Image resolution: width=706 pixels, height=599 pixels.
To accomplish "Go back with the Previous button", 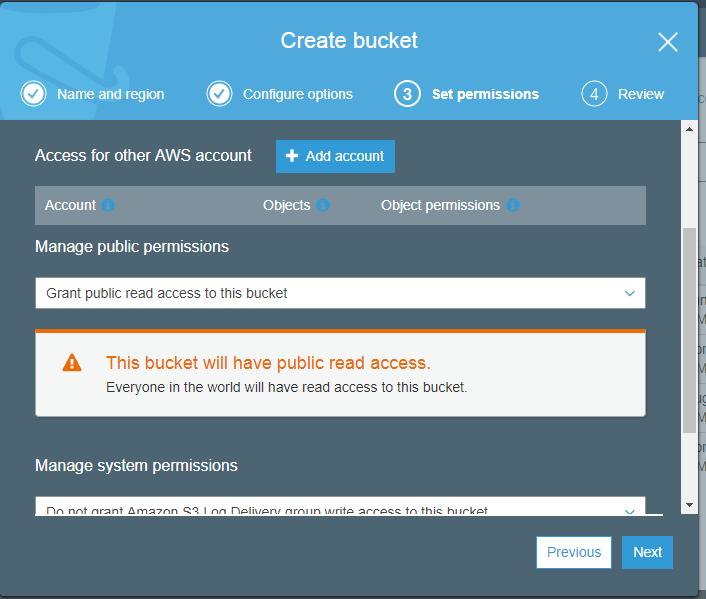I will (574, 552).
